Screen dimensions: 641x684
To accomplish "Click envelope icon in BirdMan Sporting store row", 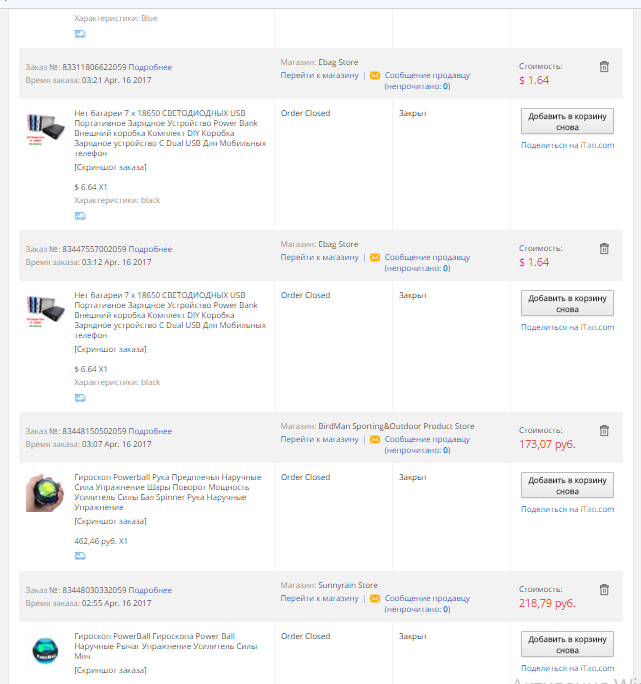I will tap(375, 439).
